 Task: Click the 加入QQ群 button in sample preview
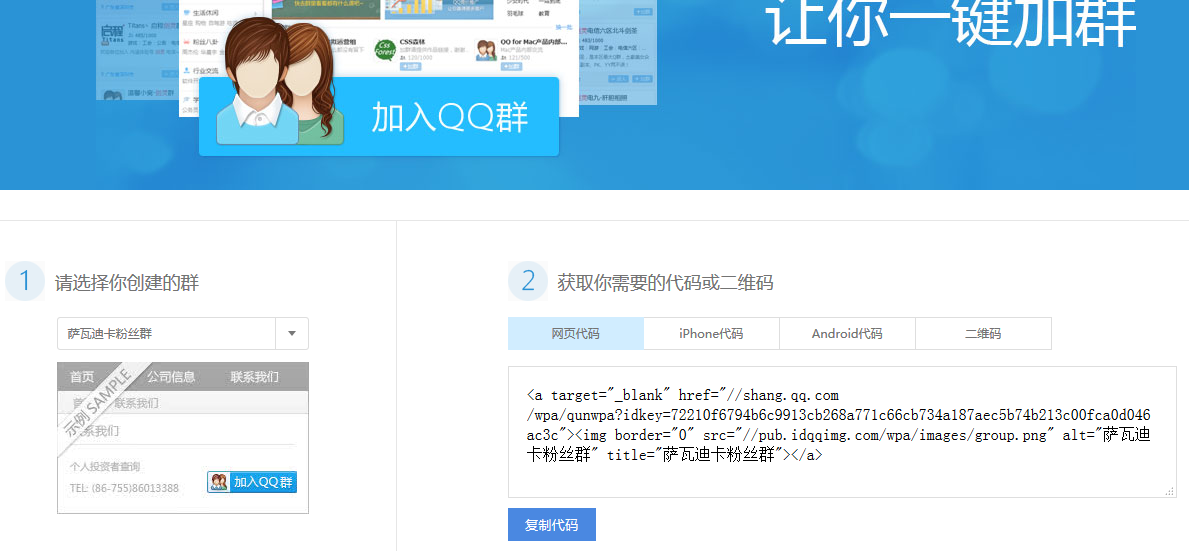(x=253, y=482)
